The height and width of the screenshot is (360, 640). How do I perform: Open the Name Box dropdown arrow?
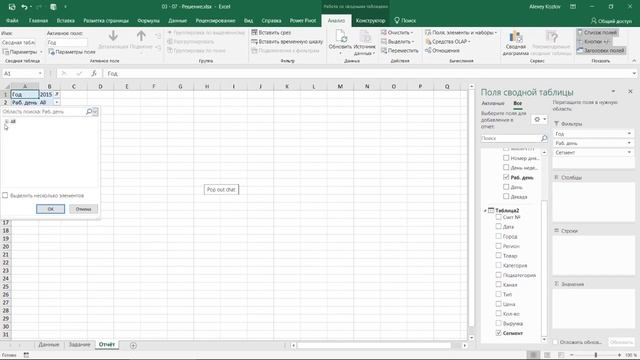tap(40, 73)
